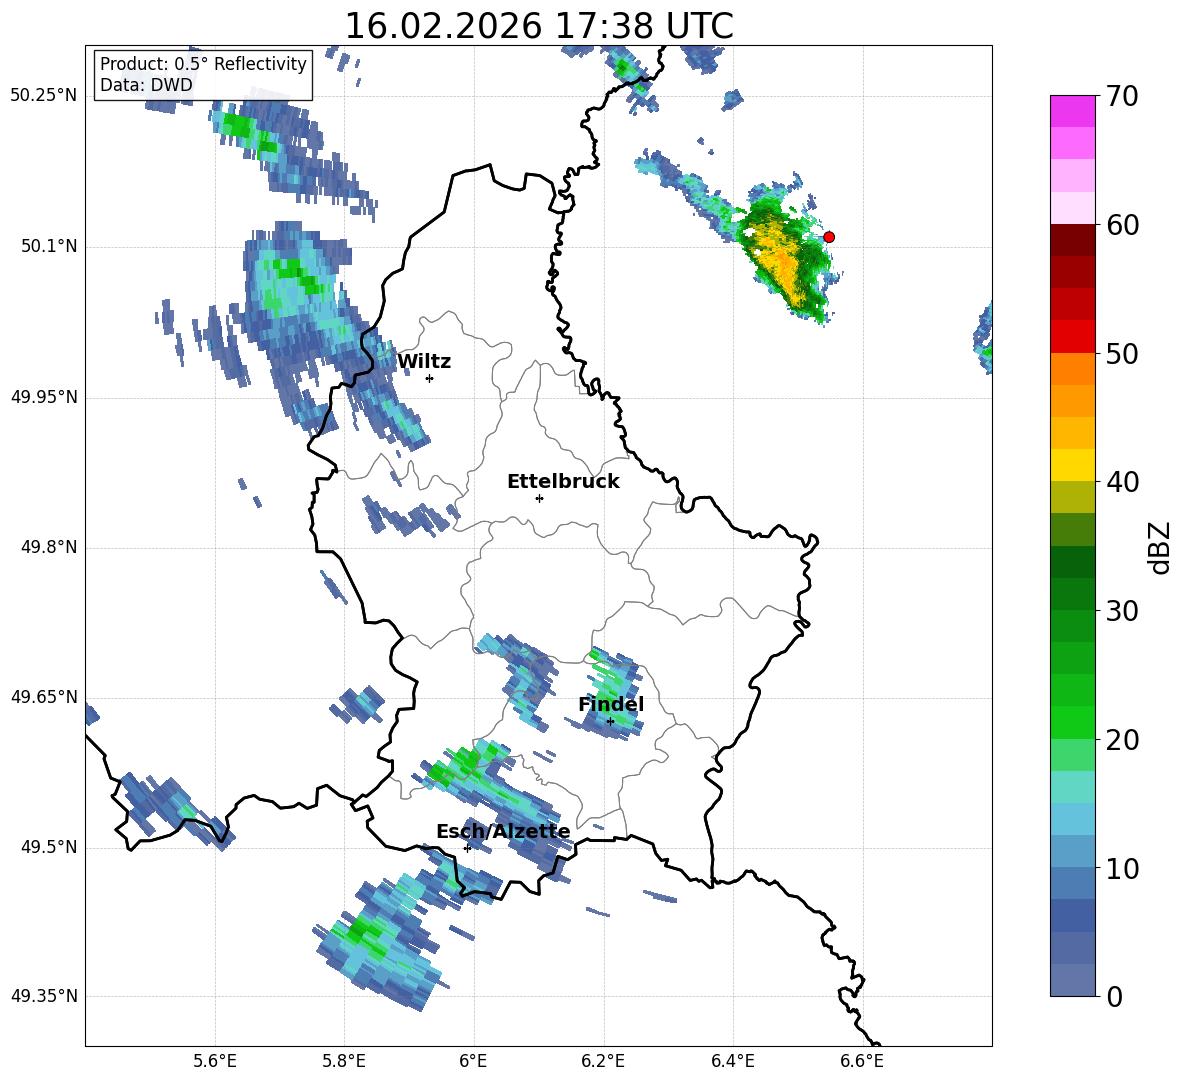
Task: Click the 'Data: DWD' legend text
Action: 146,85
